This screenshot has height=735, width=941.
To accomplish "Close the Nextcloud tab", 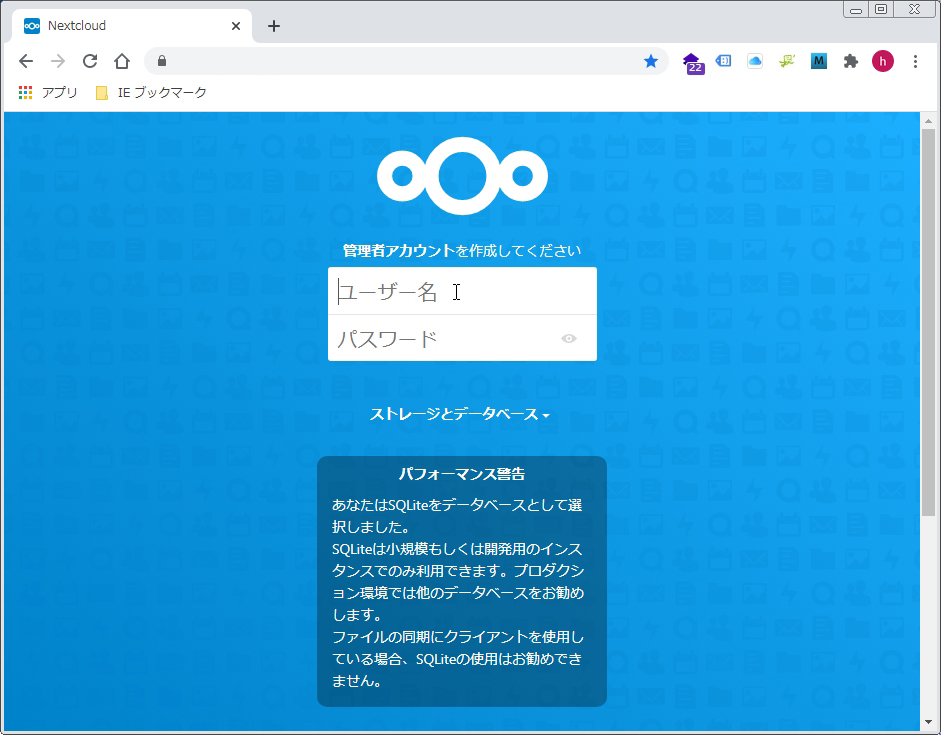I will [x=236, y=26].
